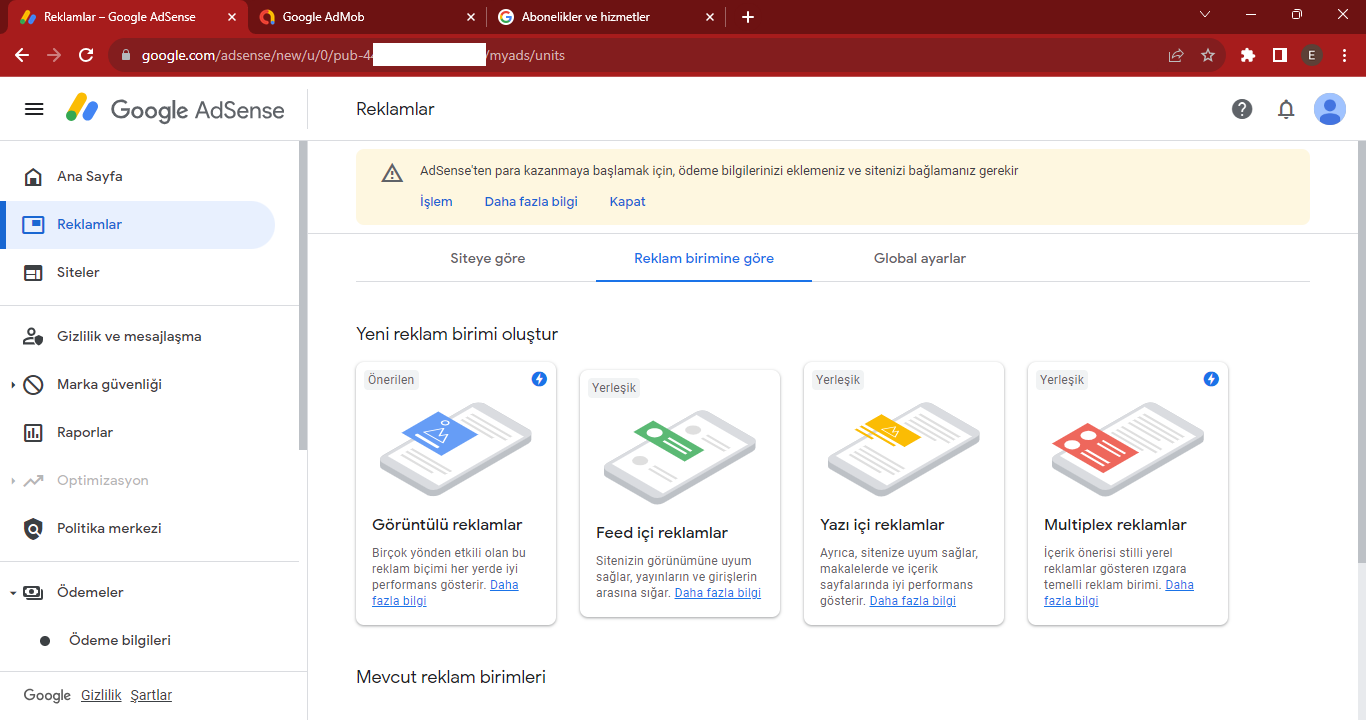The image size is (1366, 720).
Task: Click the Marka güvenliği block icon
Action: (33, 385)
